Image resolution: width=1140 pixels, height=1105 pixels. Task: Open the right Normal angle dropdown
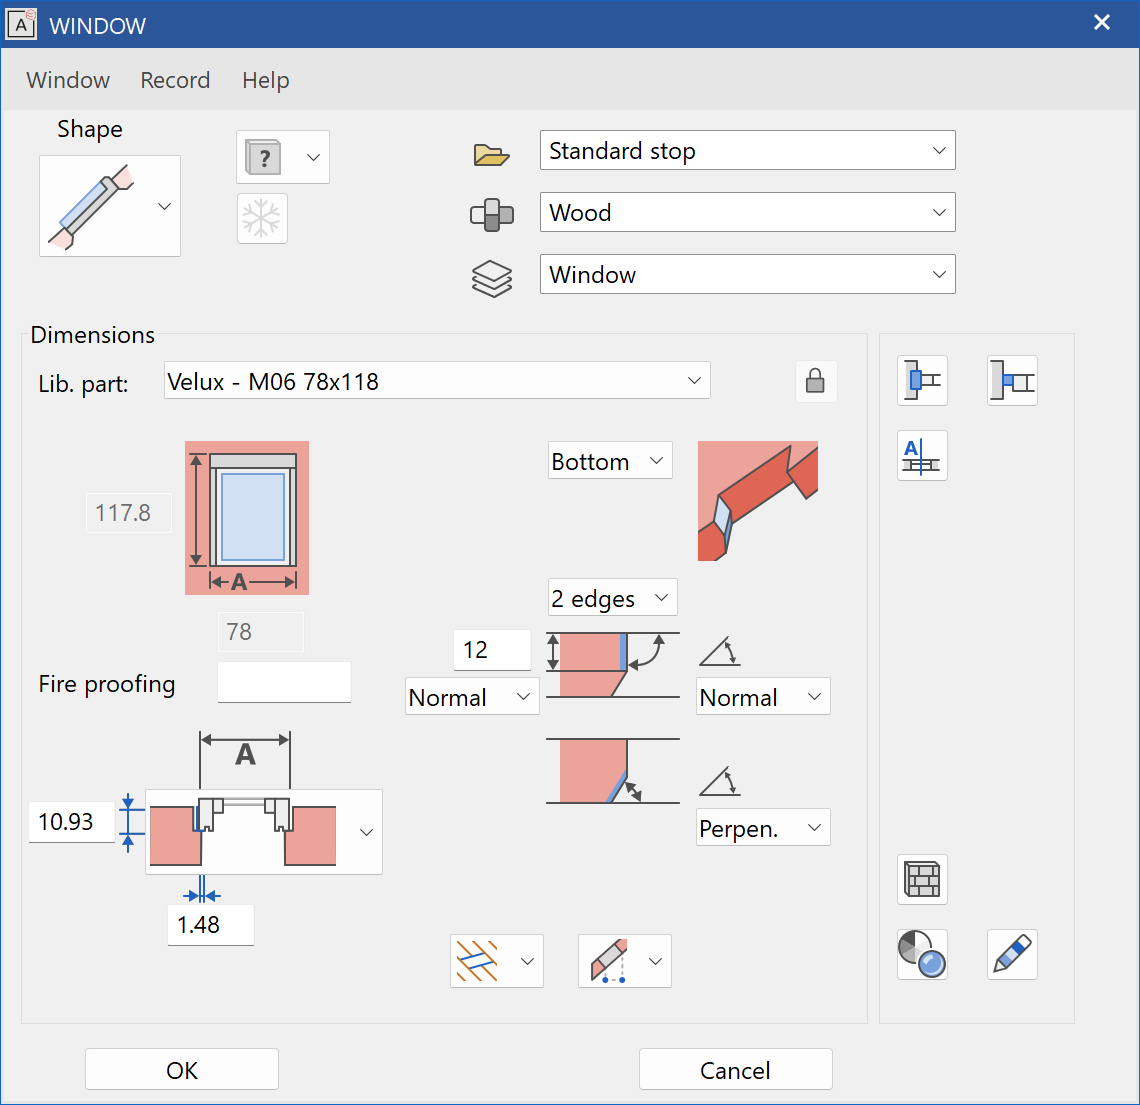point(763,696)
